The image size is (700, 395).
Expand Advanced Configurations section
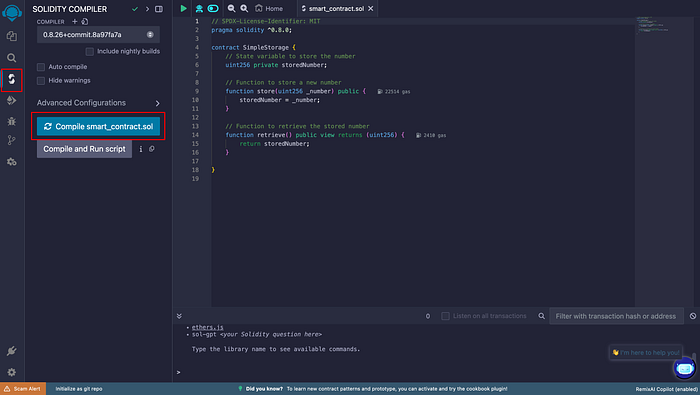98,103
